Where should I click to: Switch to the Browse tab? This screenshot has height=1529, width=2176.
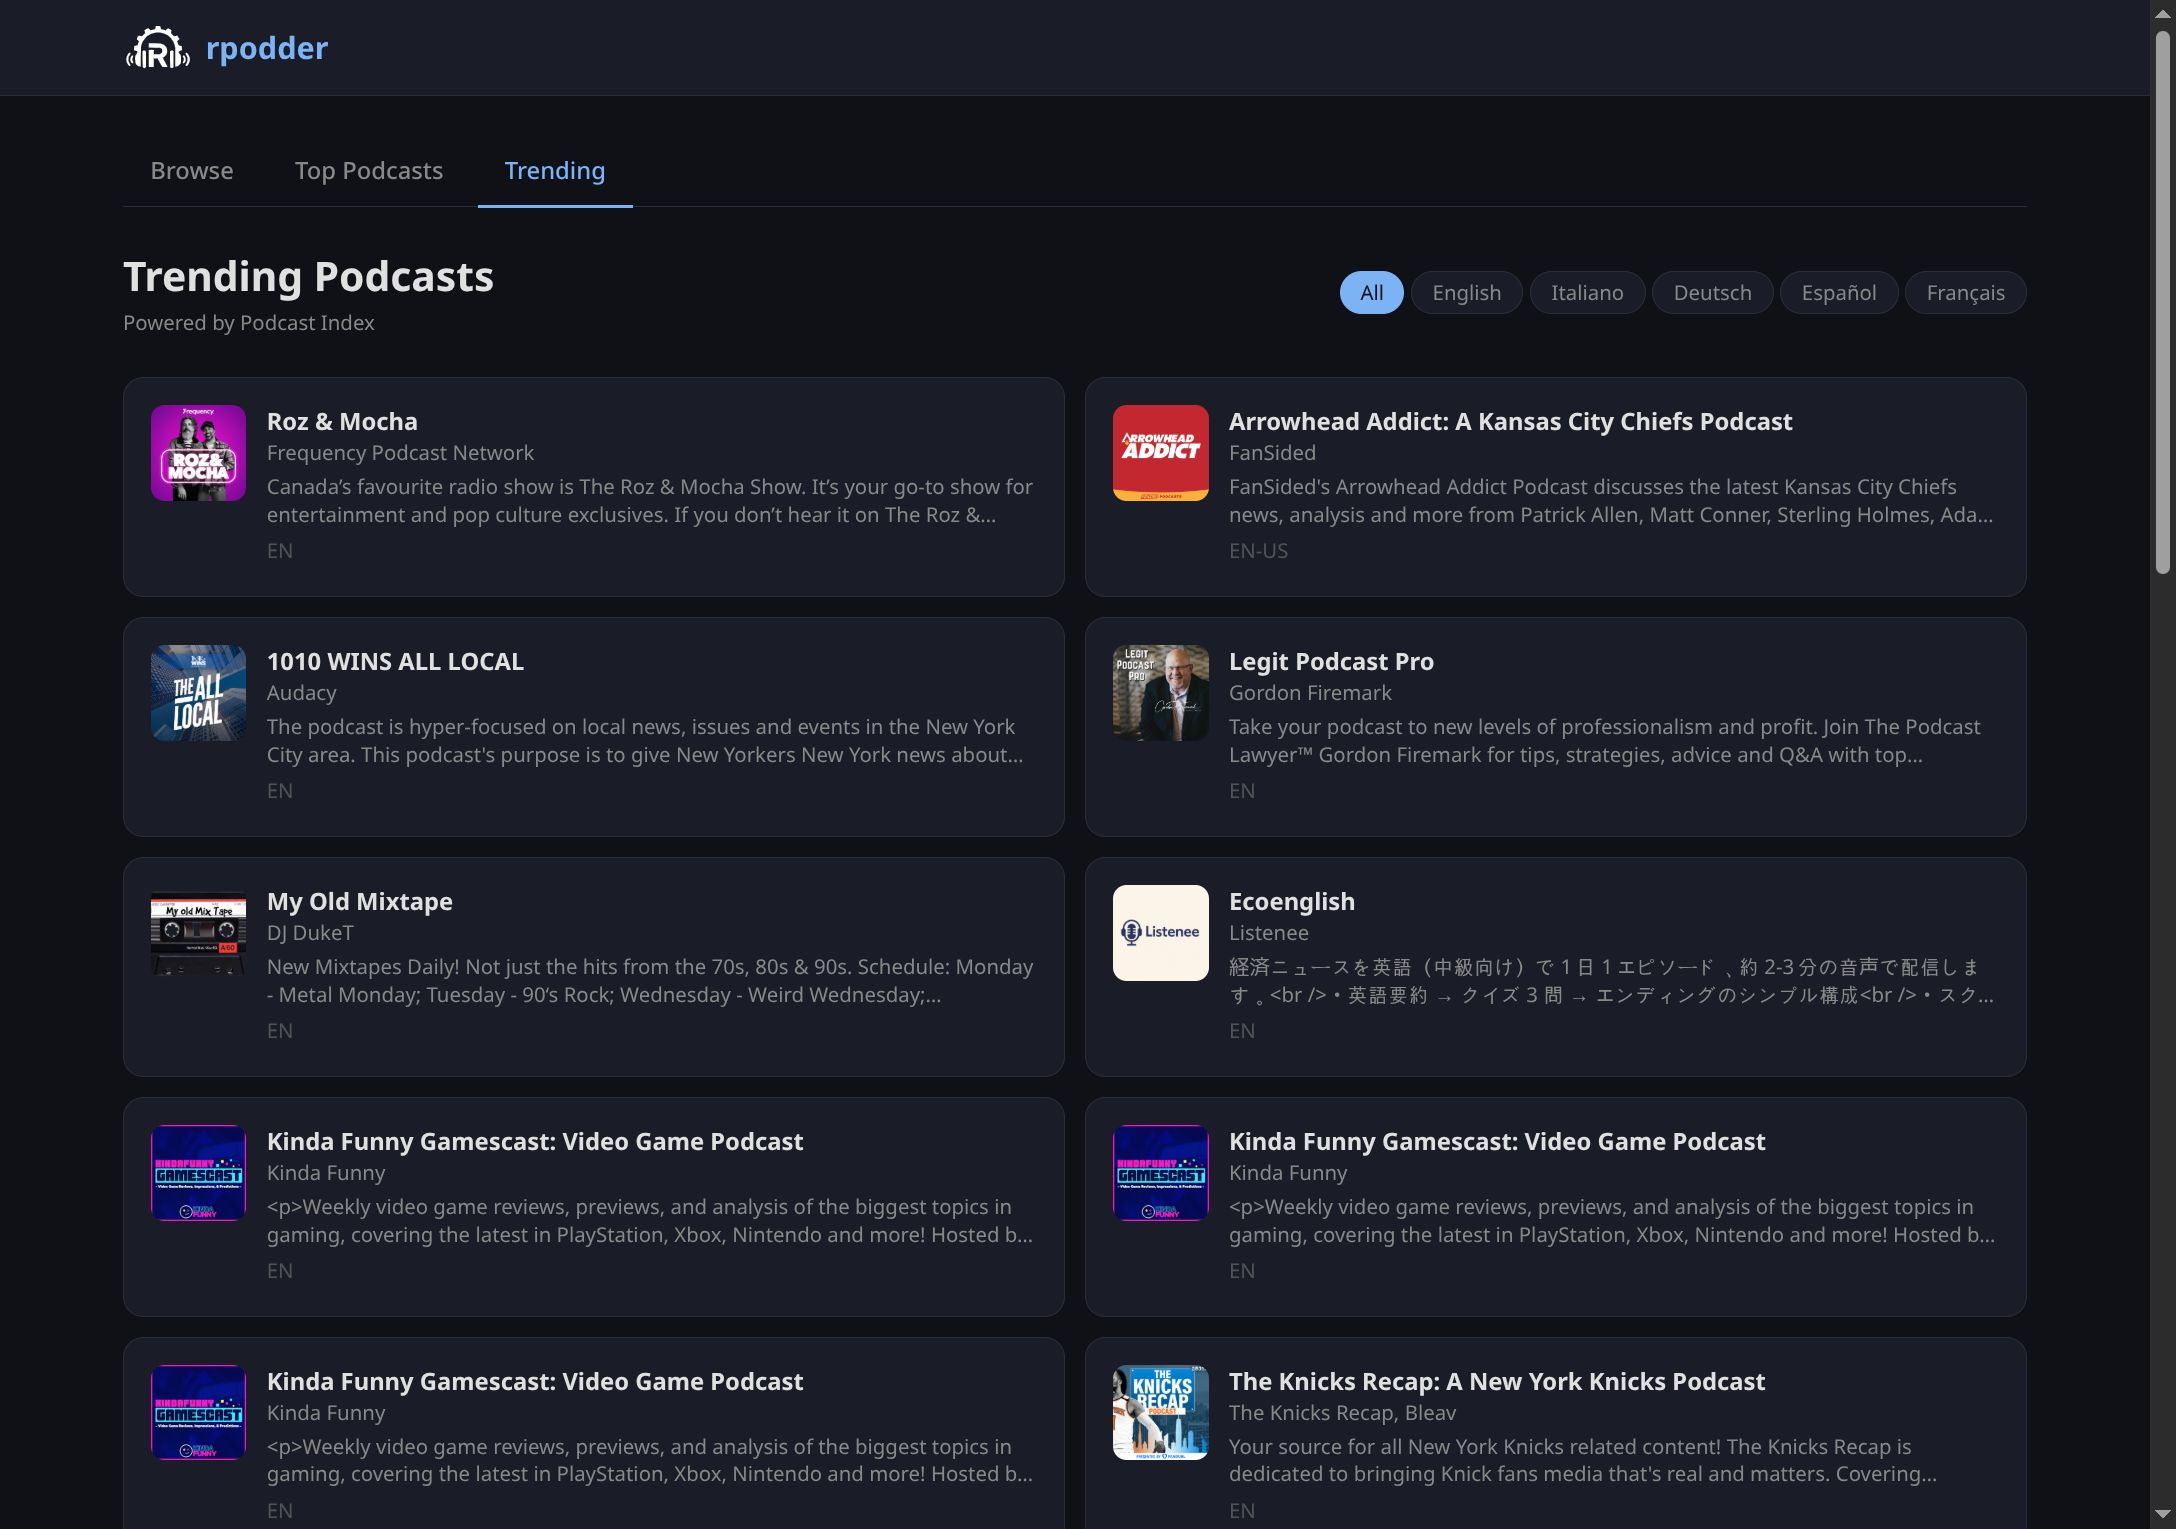[x=191, y=170]
